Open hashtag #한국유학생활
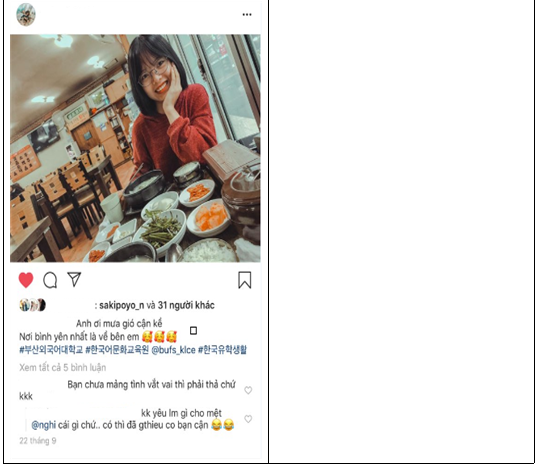Viewport: 540px width, 467px height. [222, 350]
